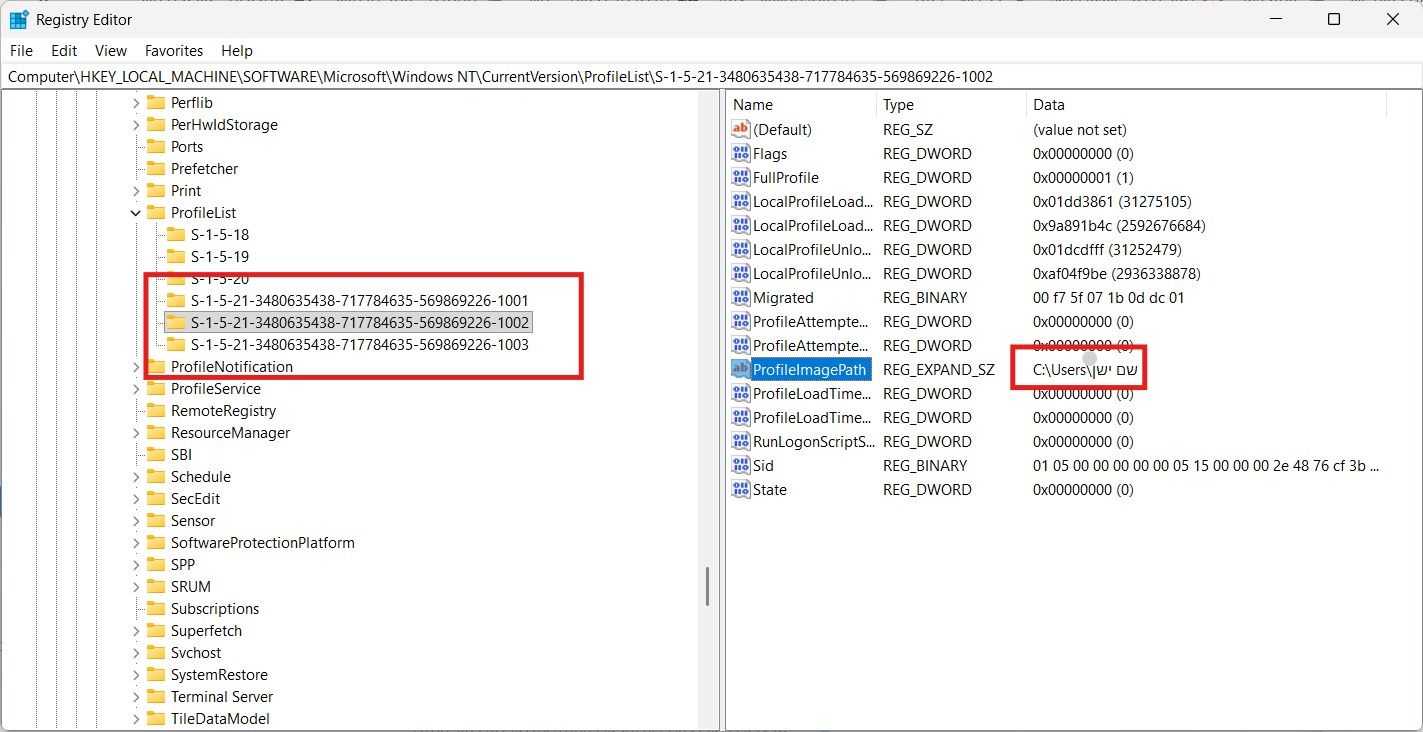The image size is (1423, 732).
Task: Click the DWORD icon of Flags value
Action: [741, 153]
